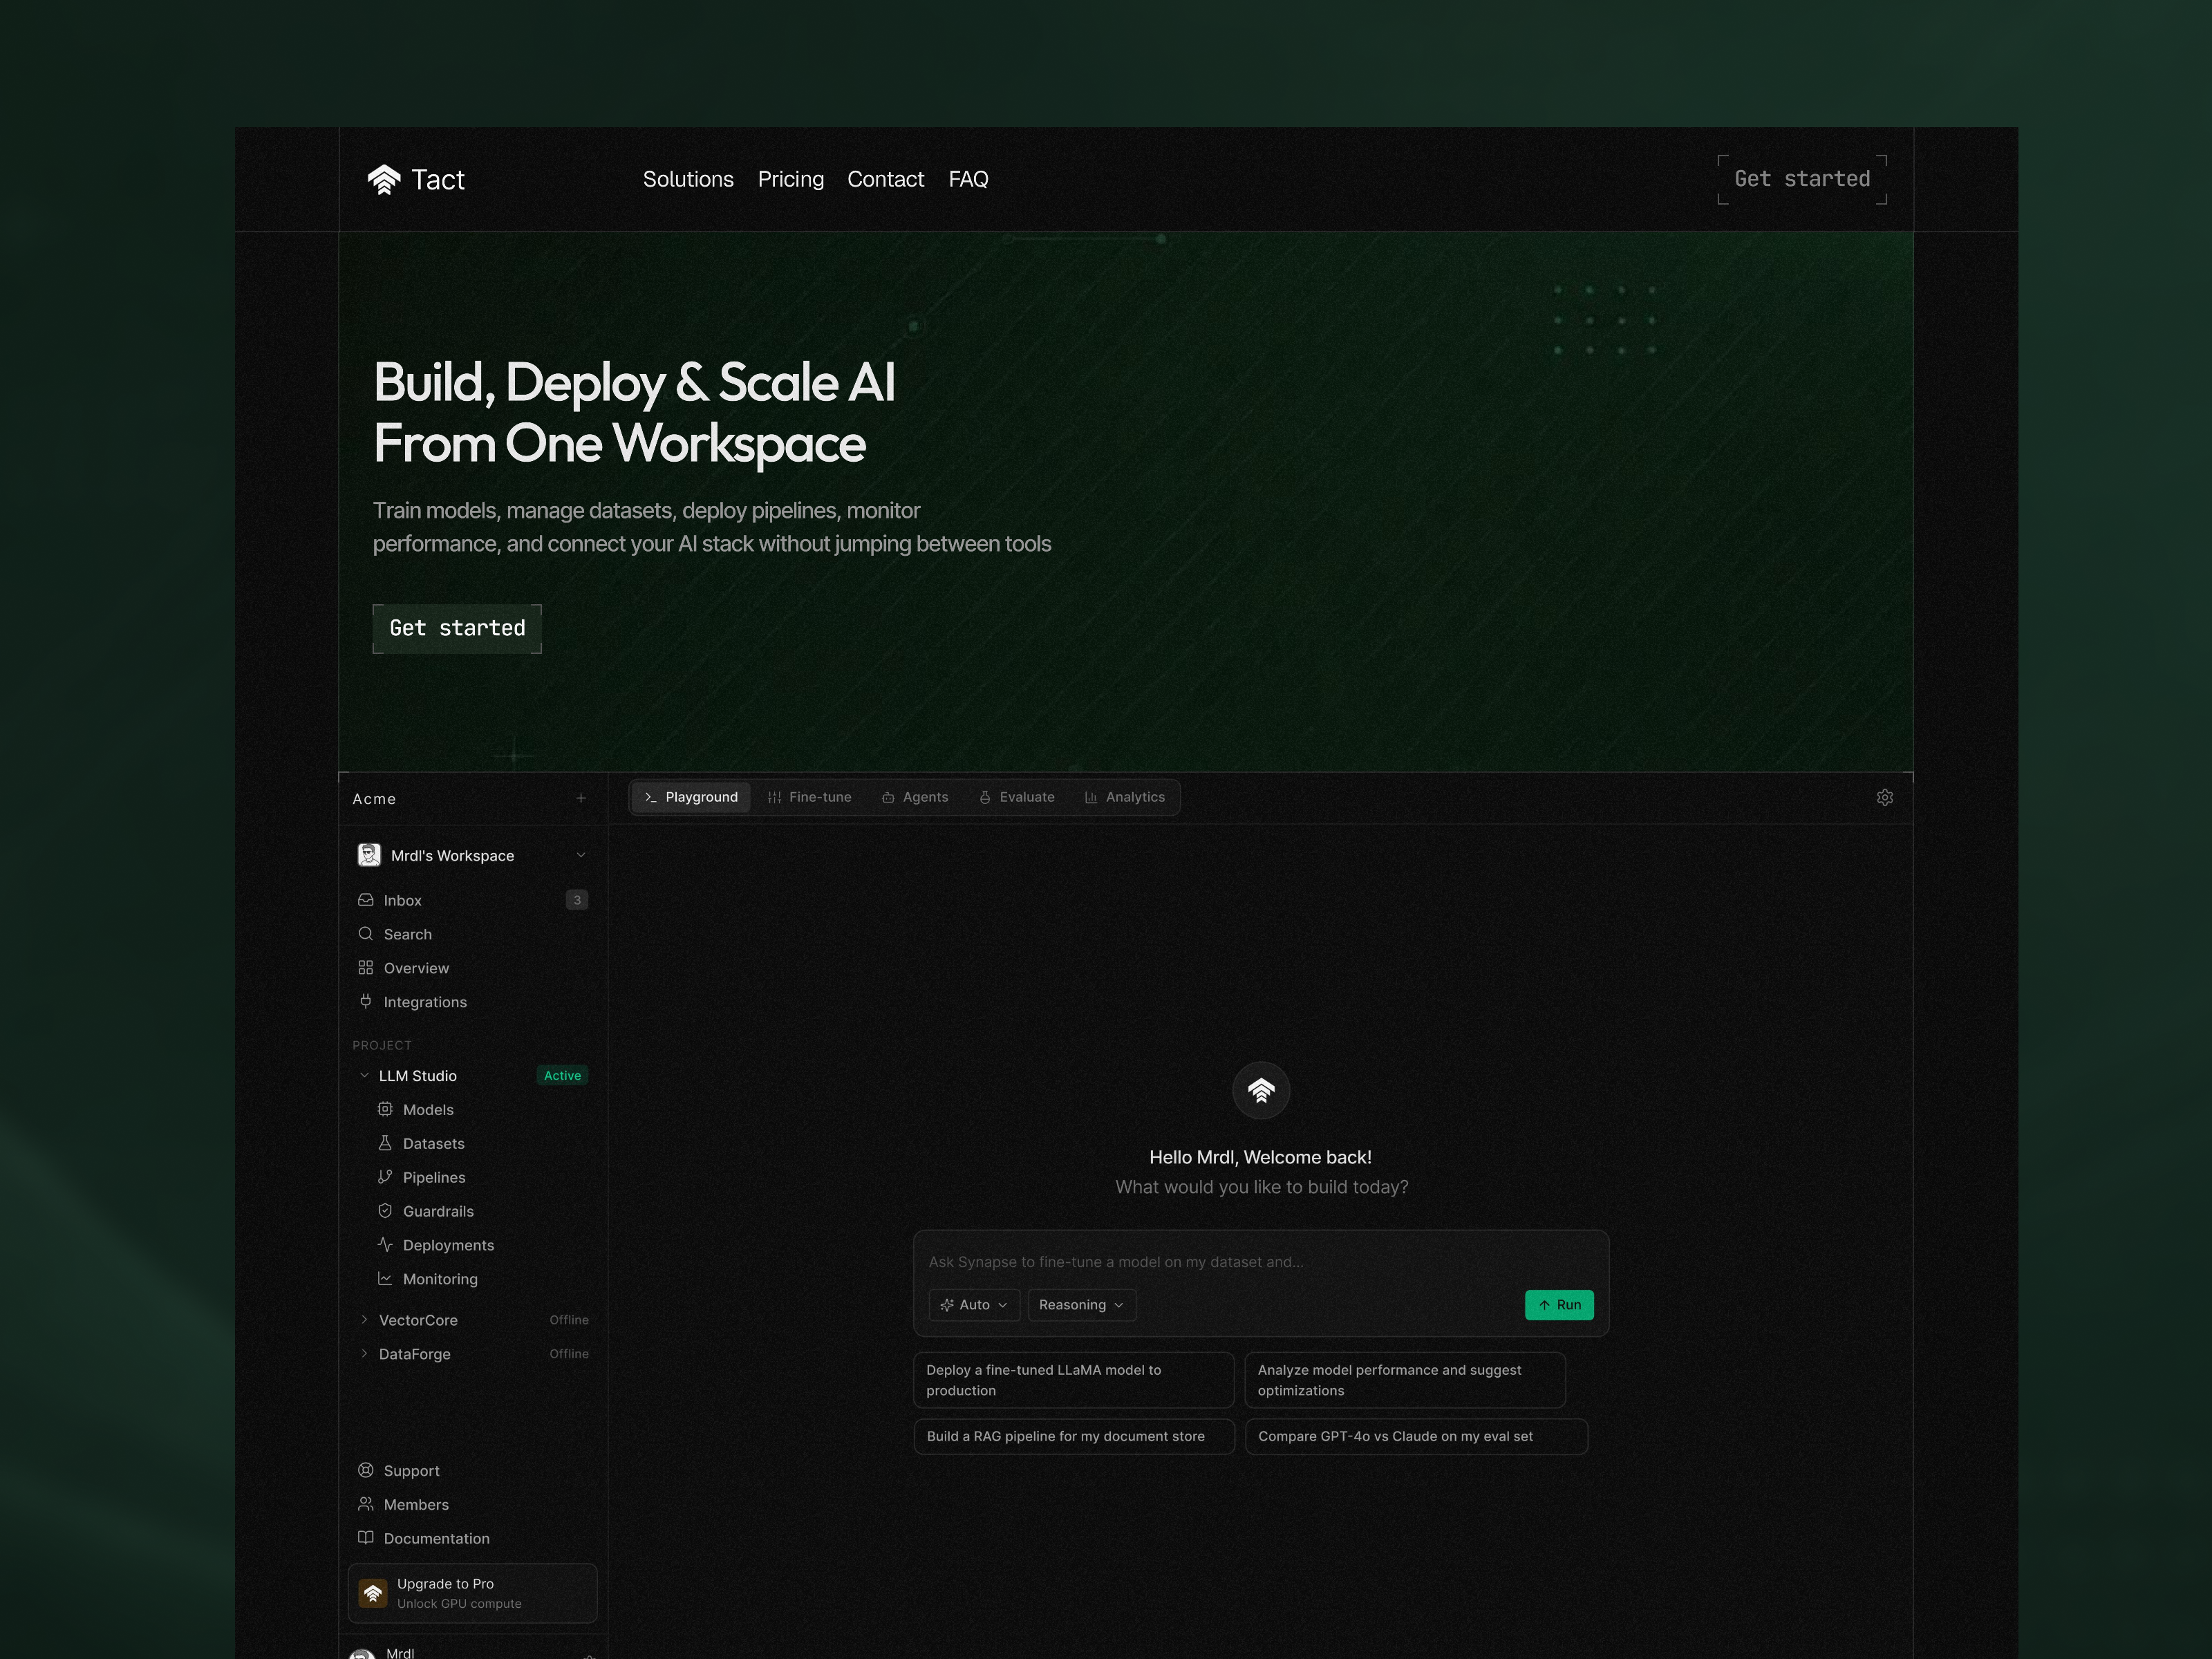Click the Search magnifier icon
2212x1659 pixels.
pos(366,934)
